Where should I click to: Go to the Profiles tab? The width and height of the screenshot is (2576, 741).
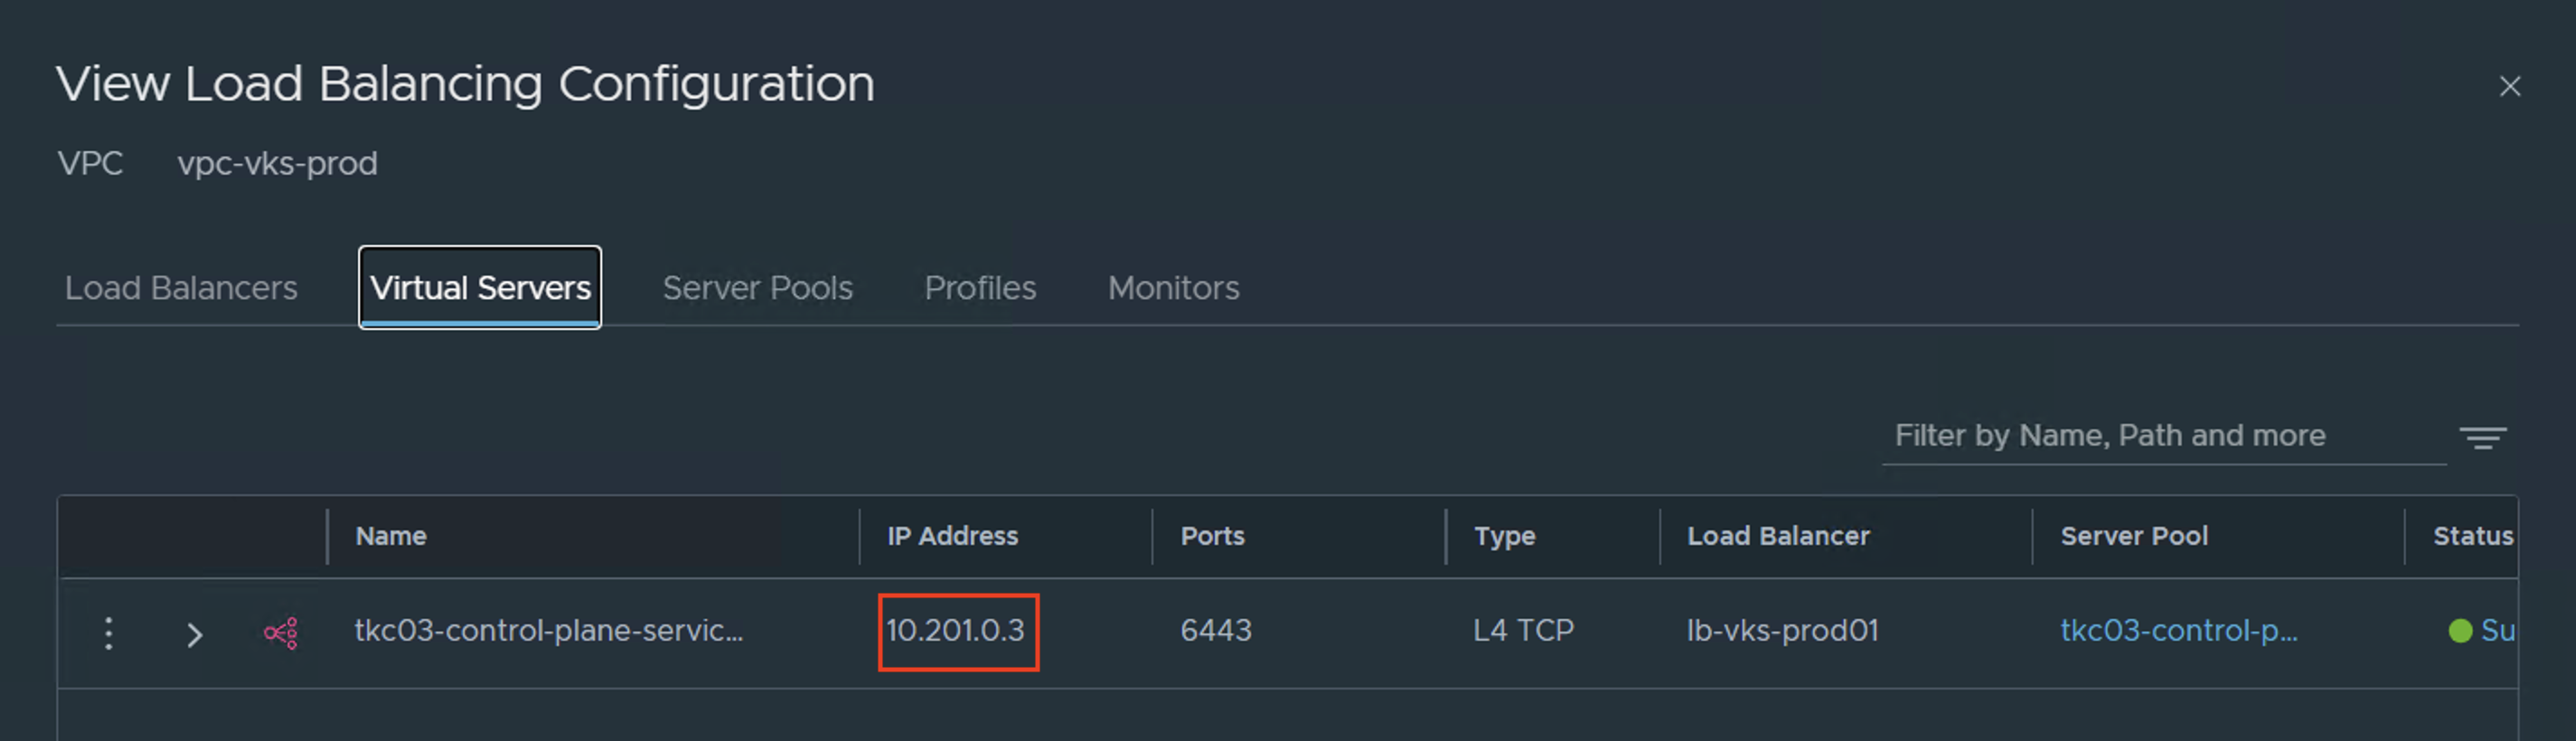[x=980, y=288]
